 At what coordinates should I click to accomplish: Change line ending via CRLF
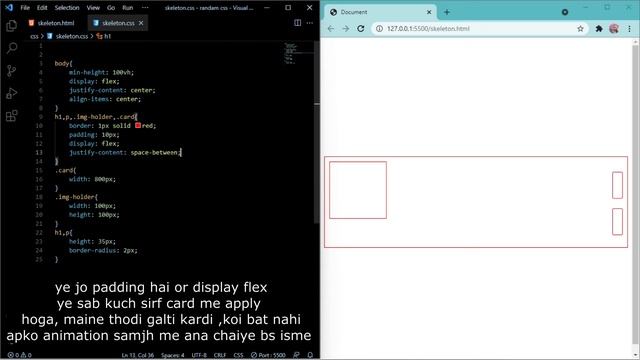(x=220, y=355)
